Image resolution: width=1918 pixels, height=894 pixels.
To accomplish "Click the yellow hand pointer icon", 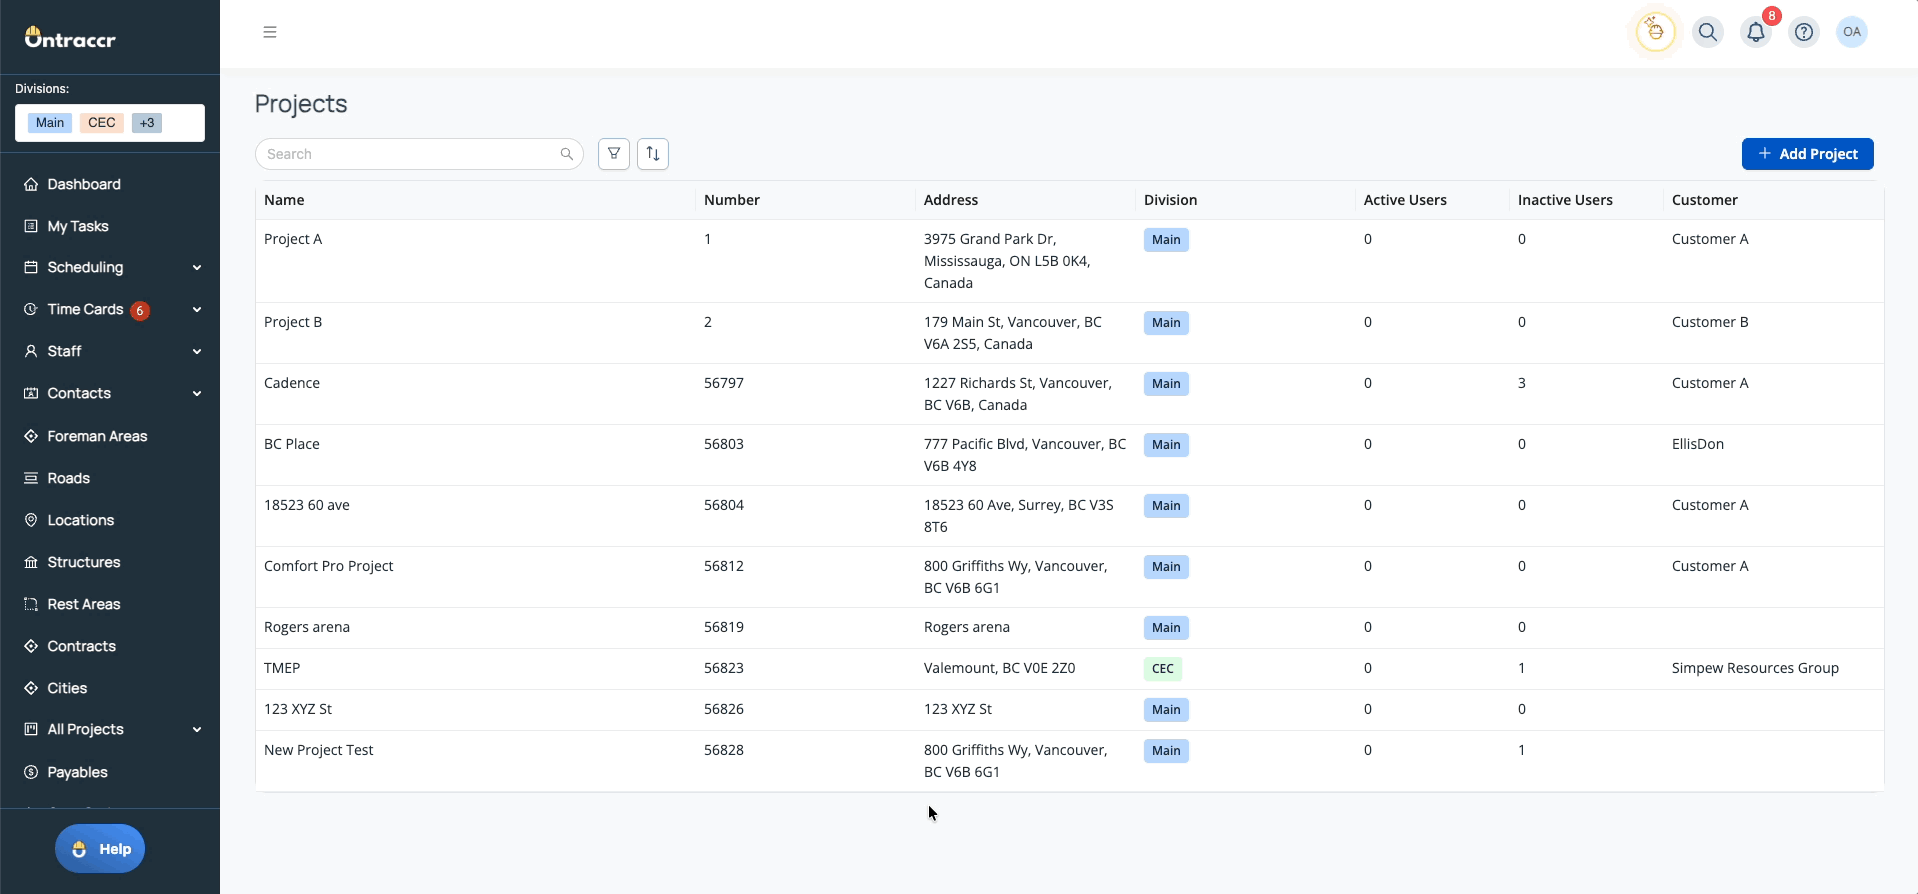I will [x=1656, y=32].
